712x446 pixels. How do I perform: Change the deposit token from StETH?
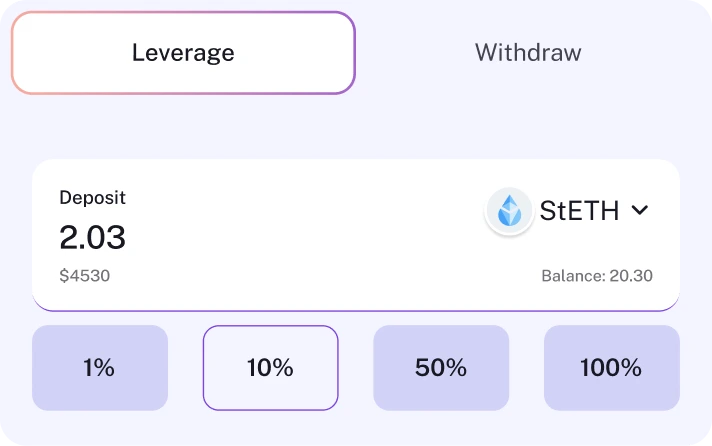[580, 211]
